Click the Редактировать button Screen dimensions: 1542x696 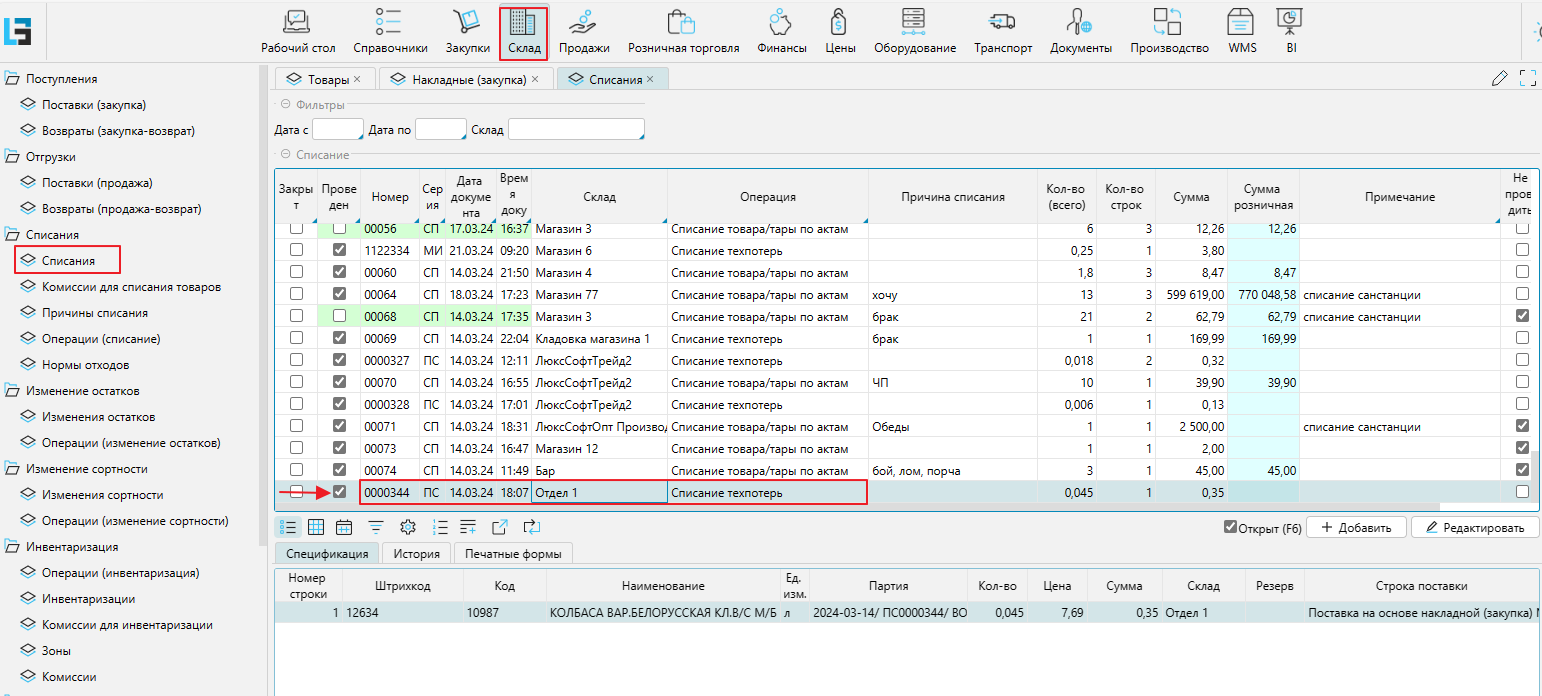[x=1474, y=527]
